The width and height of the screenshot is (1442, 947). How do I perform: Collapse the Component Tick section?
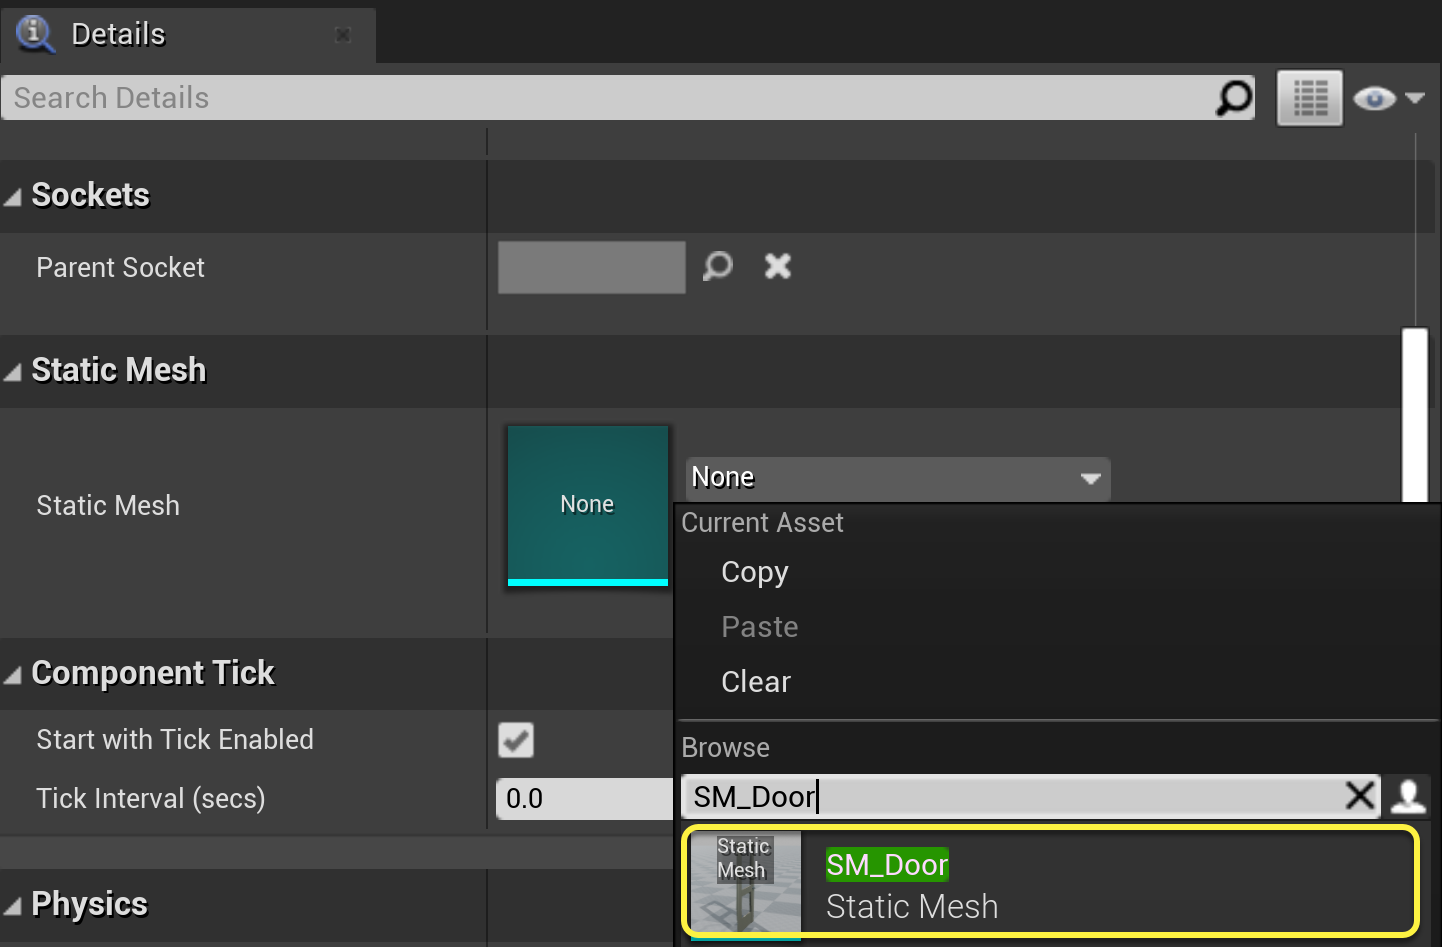click(x=13, y=675)
